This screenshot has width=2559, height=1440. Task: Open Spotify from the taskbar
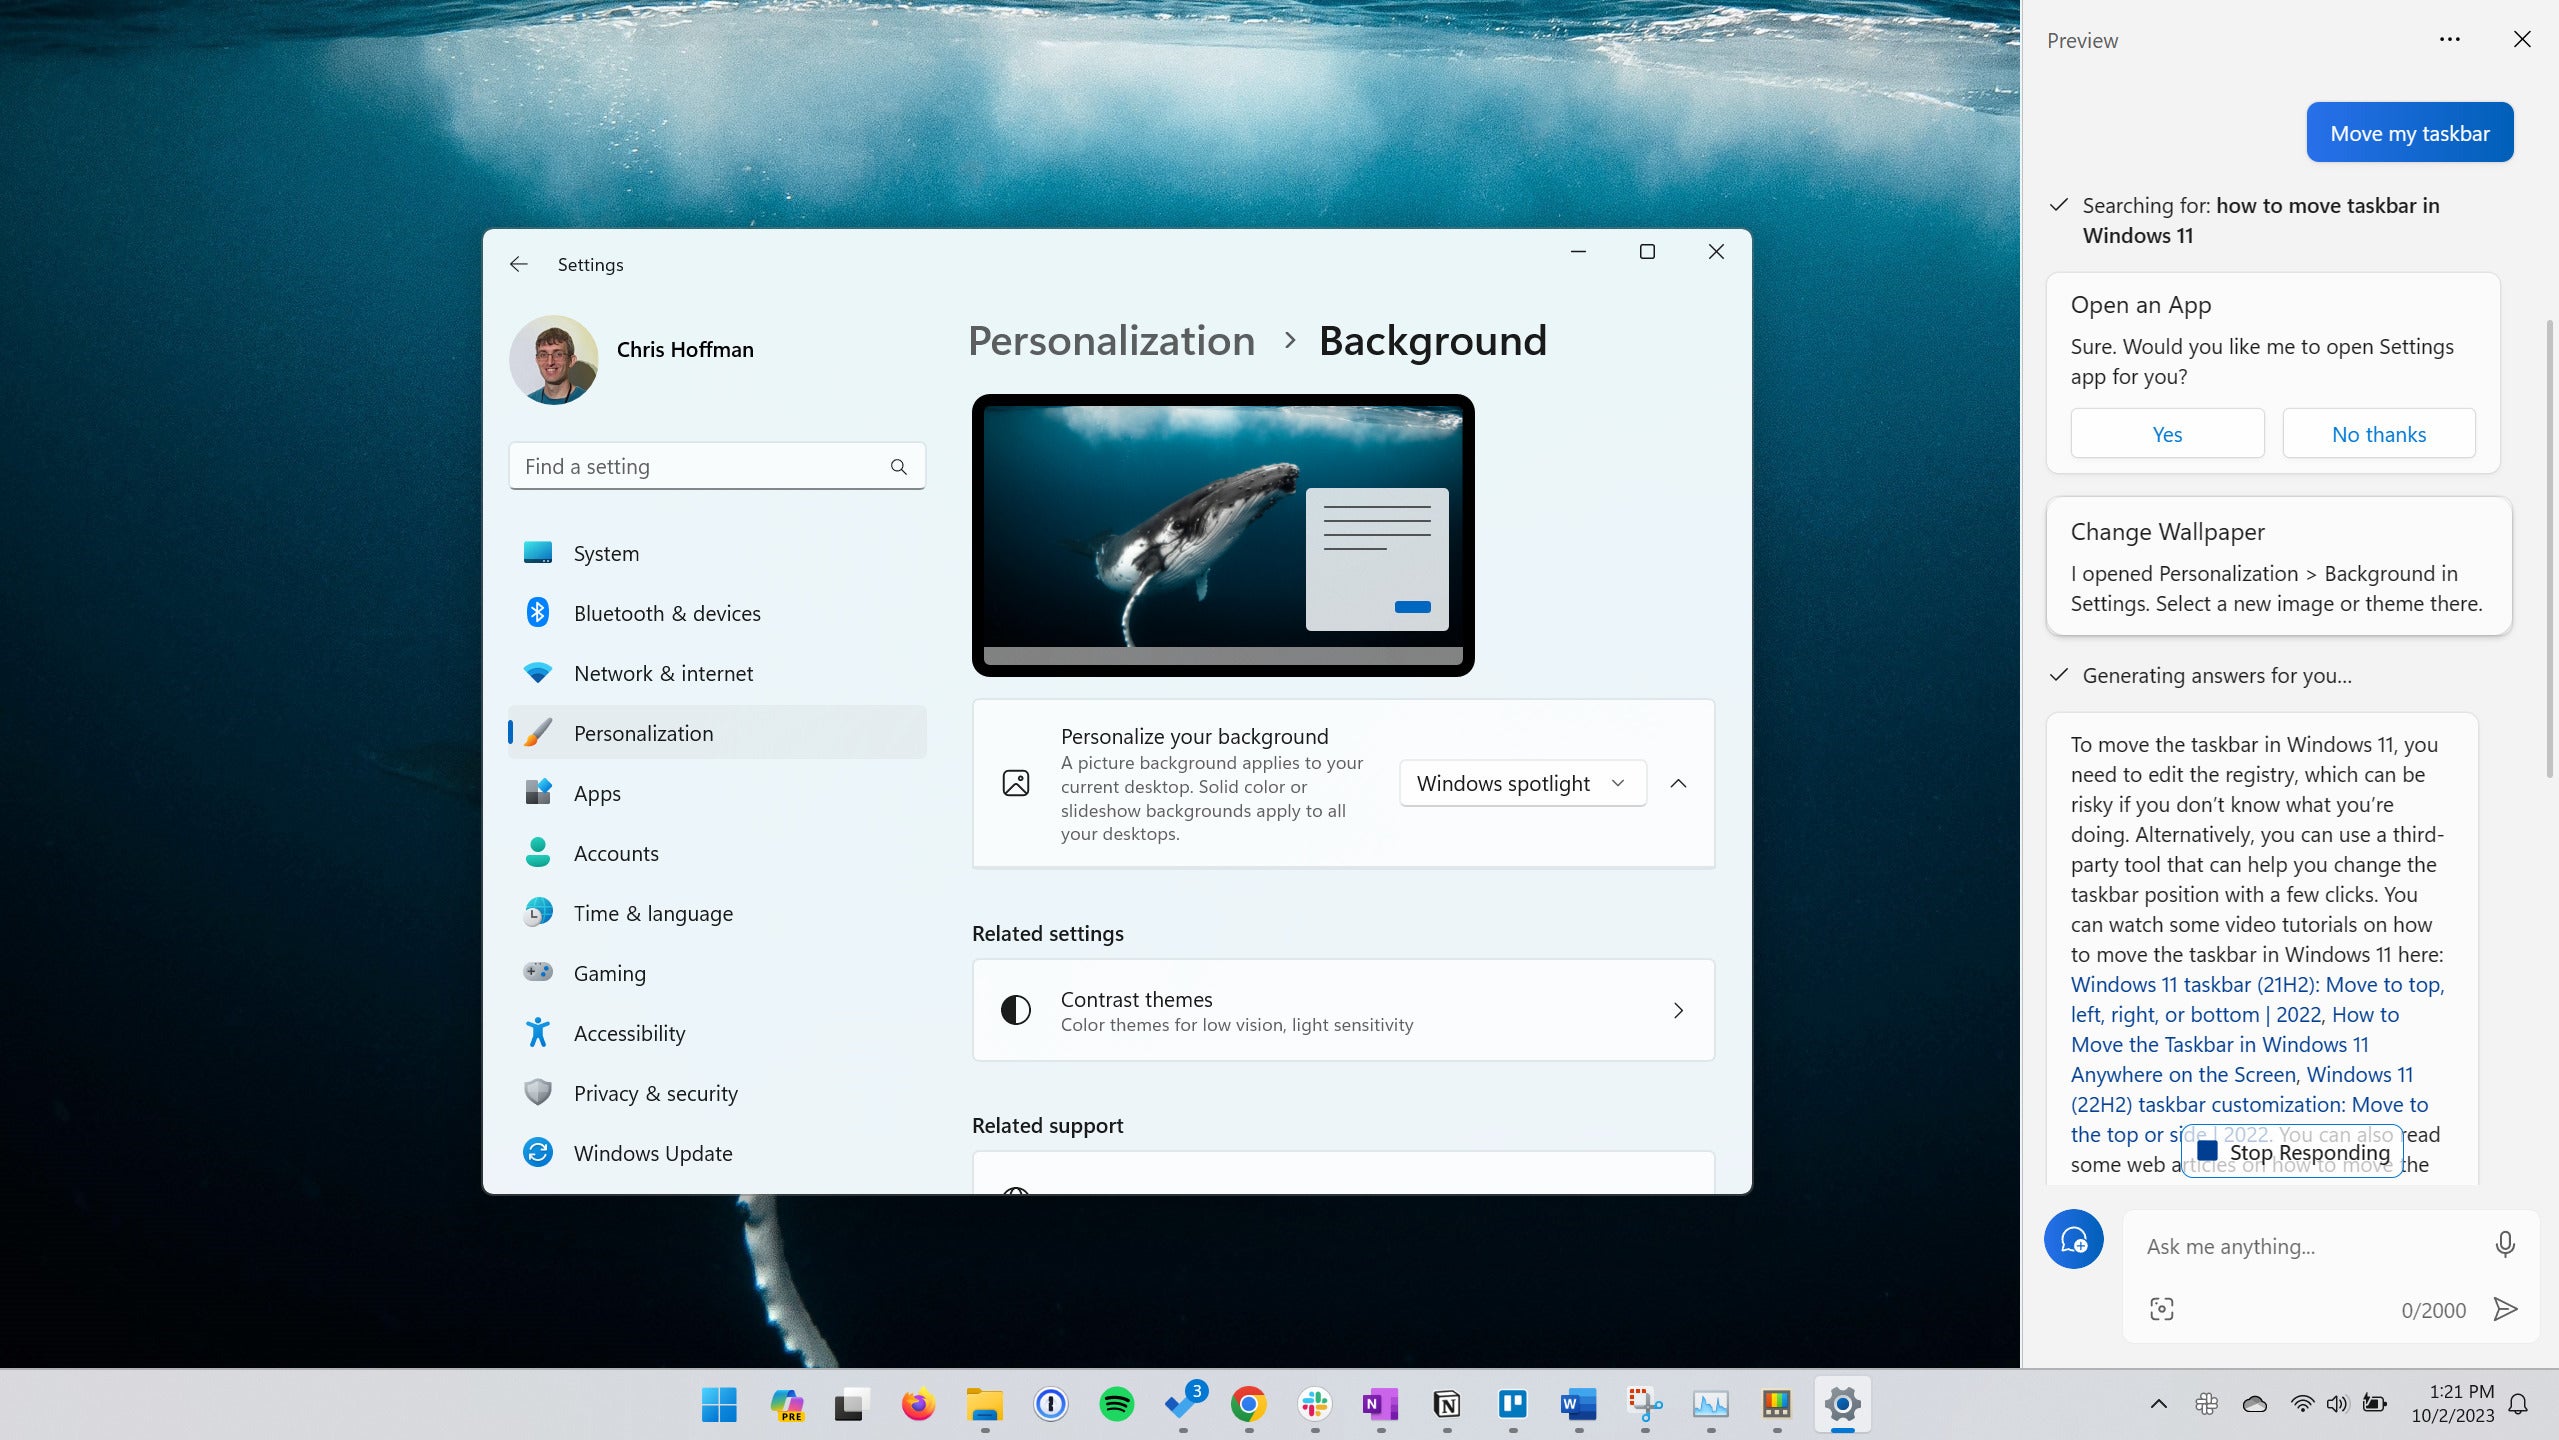pos(1116,1405)
